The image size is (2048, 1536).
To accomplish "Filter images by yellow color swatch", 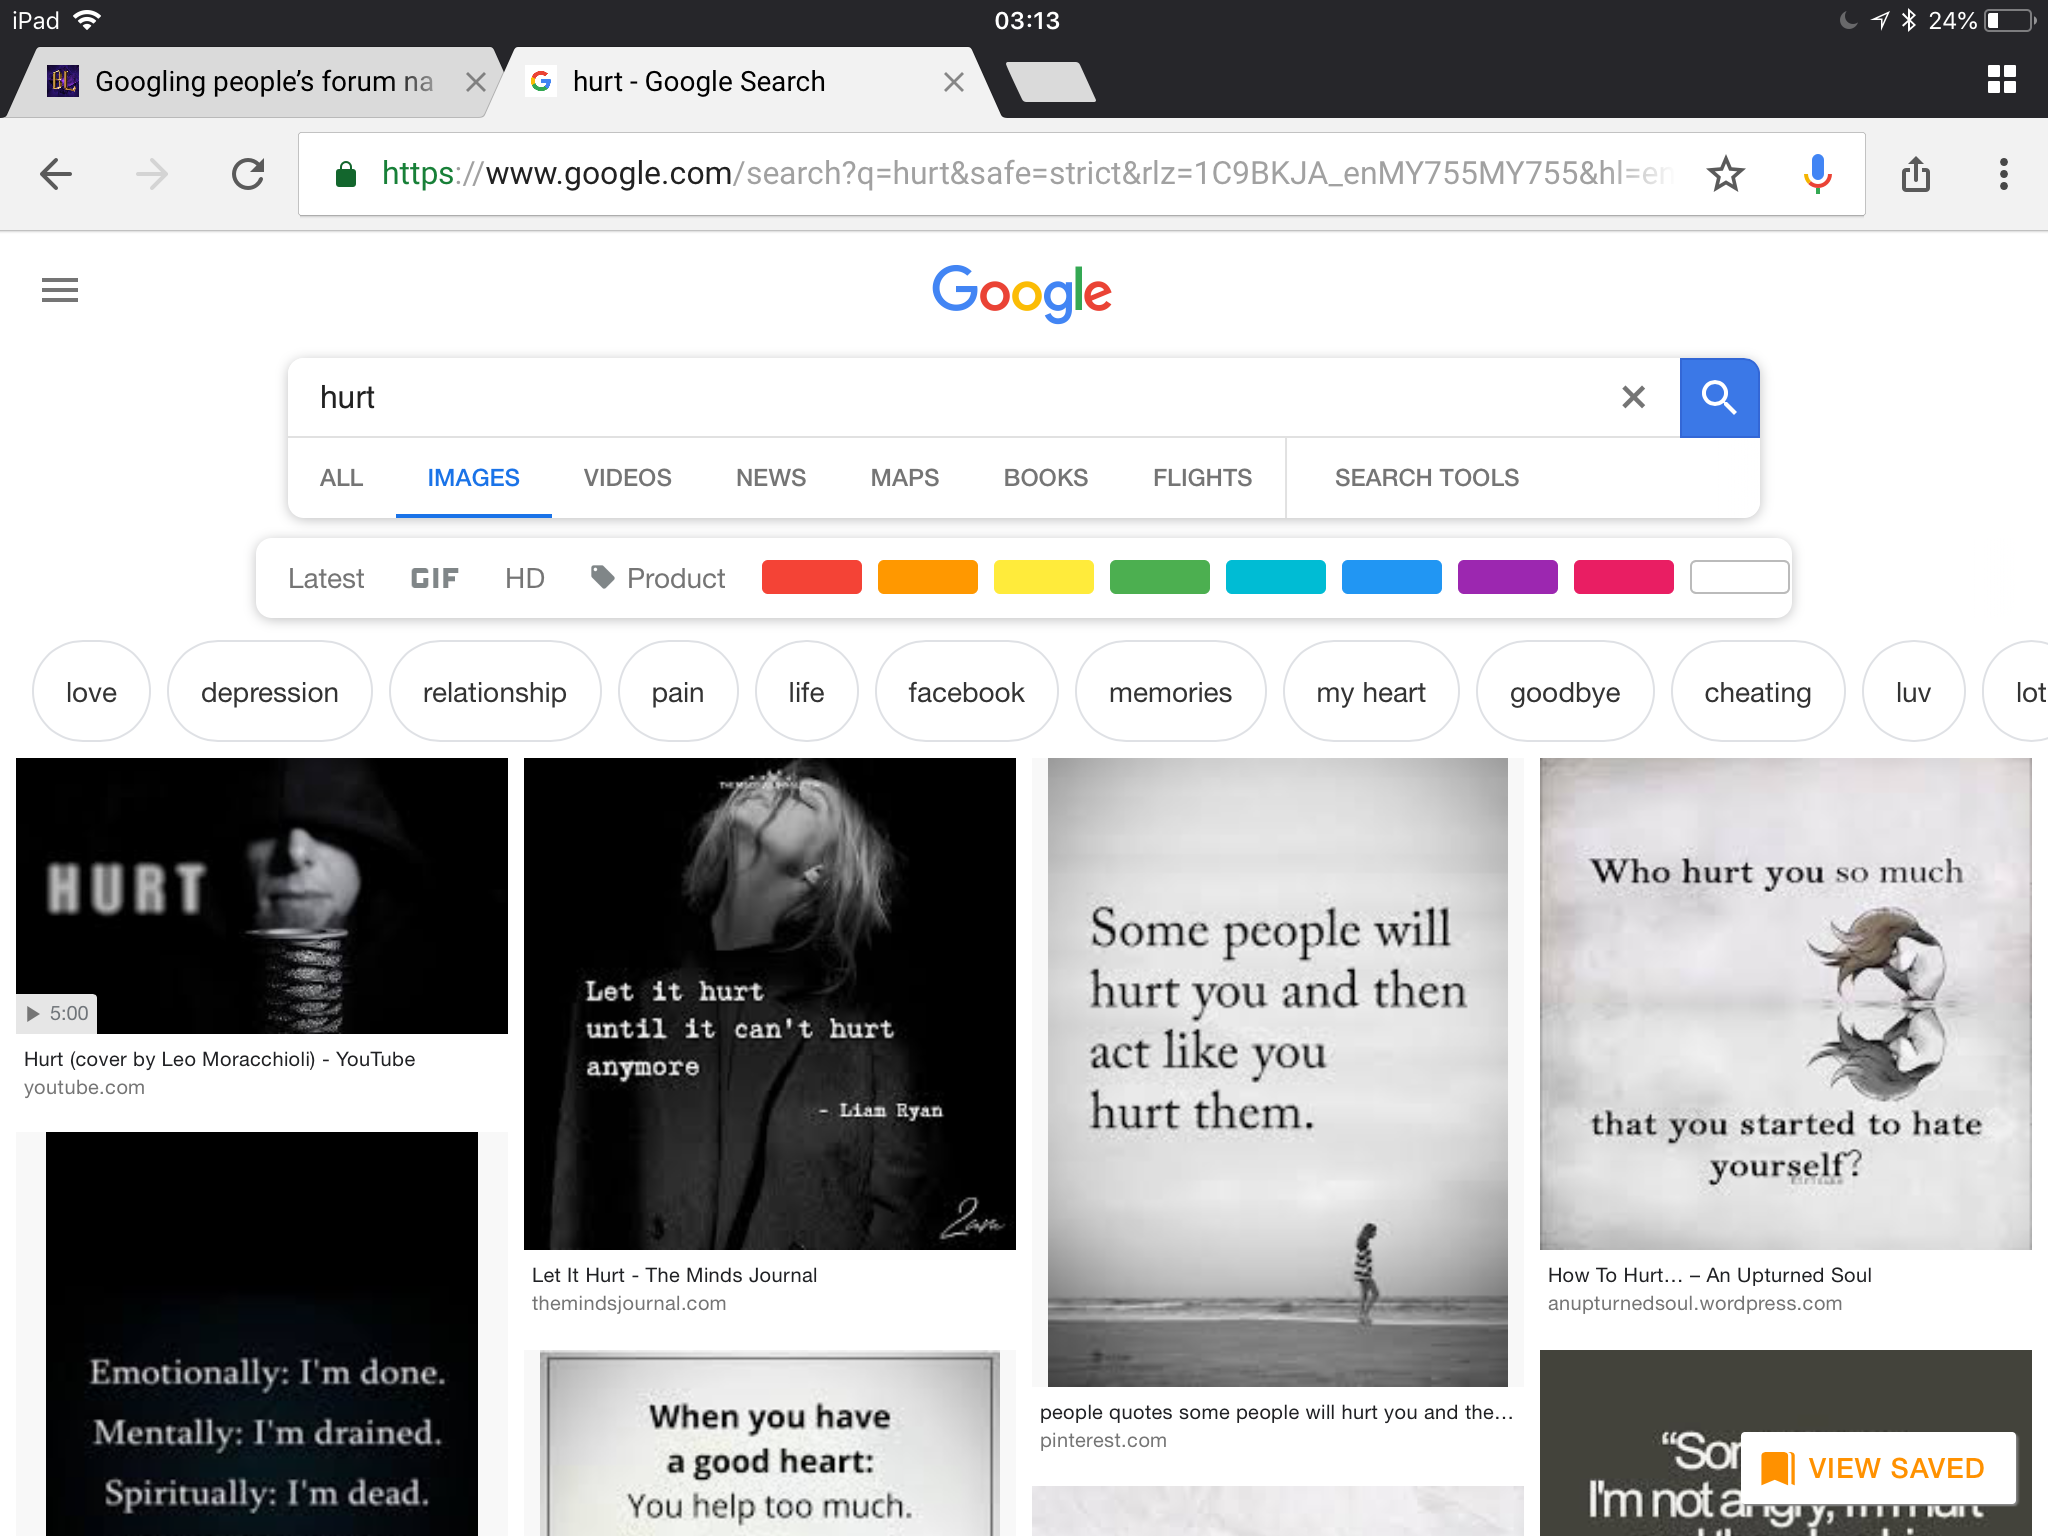I will [x=1043, y=577].
